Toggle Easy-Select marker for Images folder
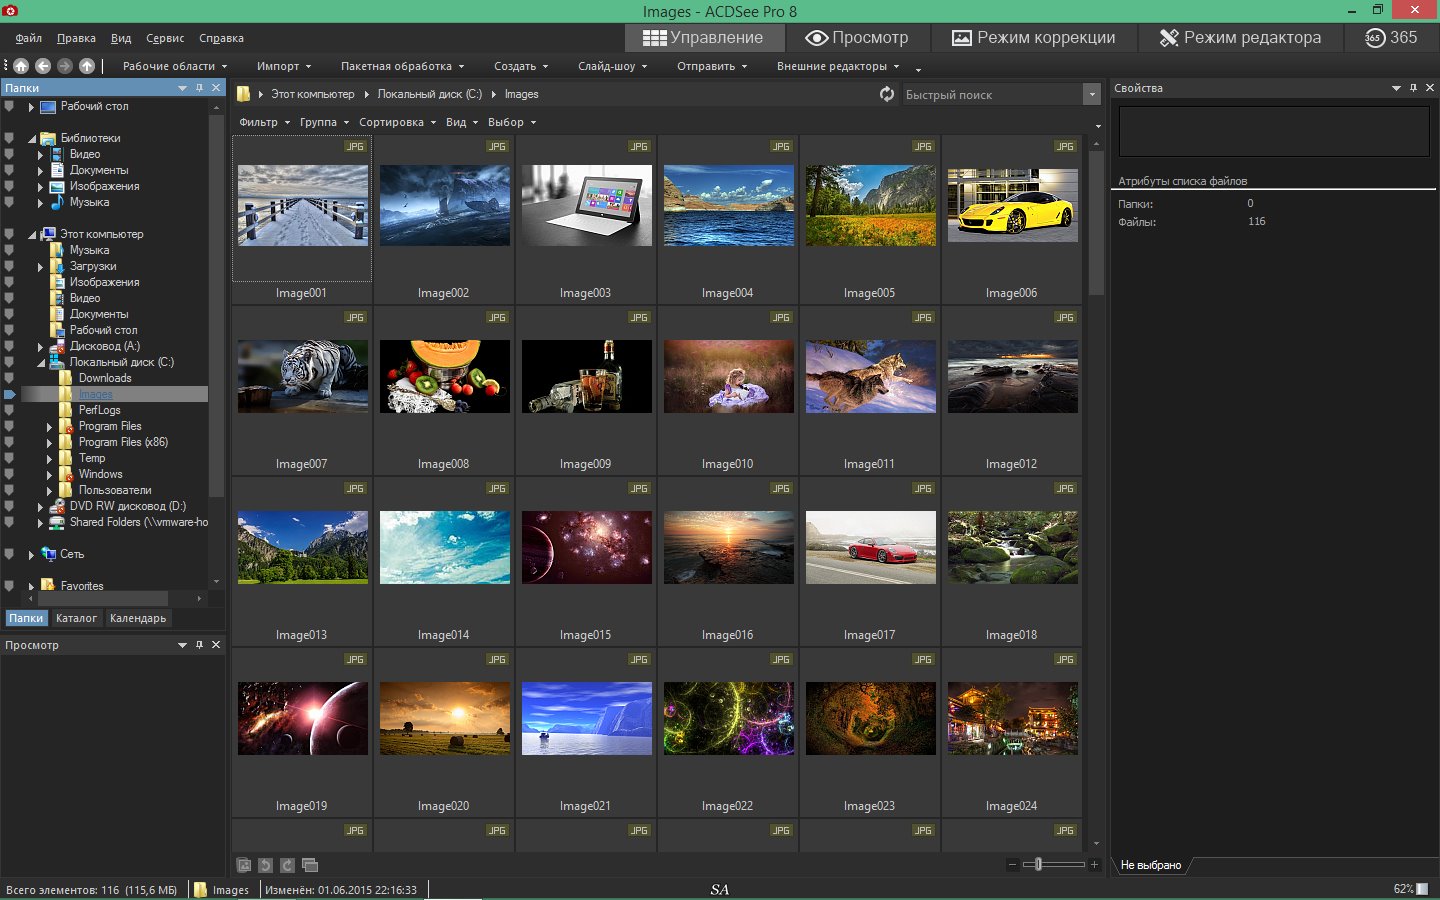The width and height of the screenshot is (1440, 900). pyautogui.click(x=10, y=394)
